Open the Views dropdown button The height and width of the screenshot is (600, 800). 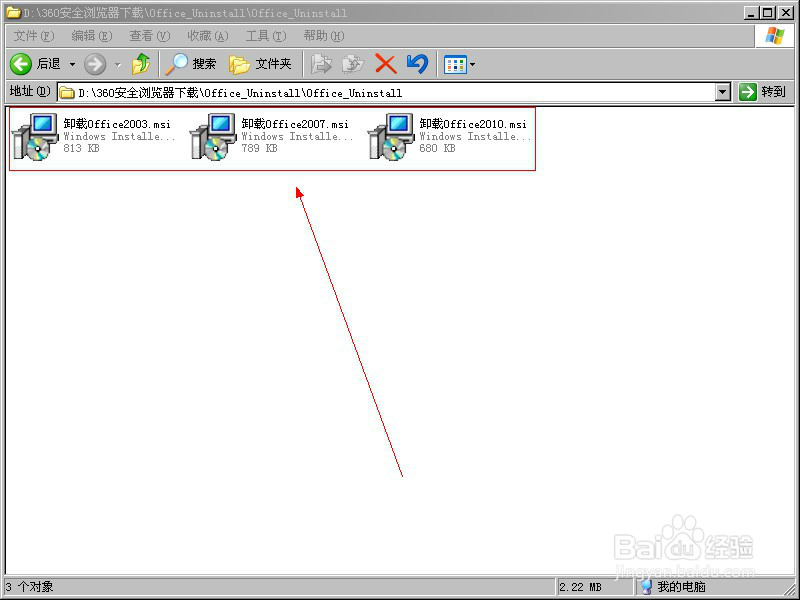pos(459,64)
